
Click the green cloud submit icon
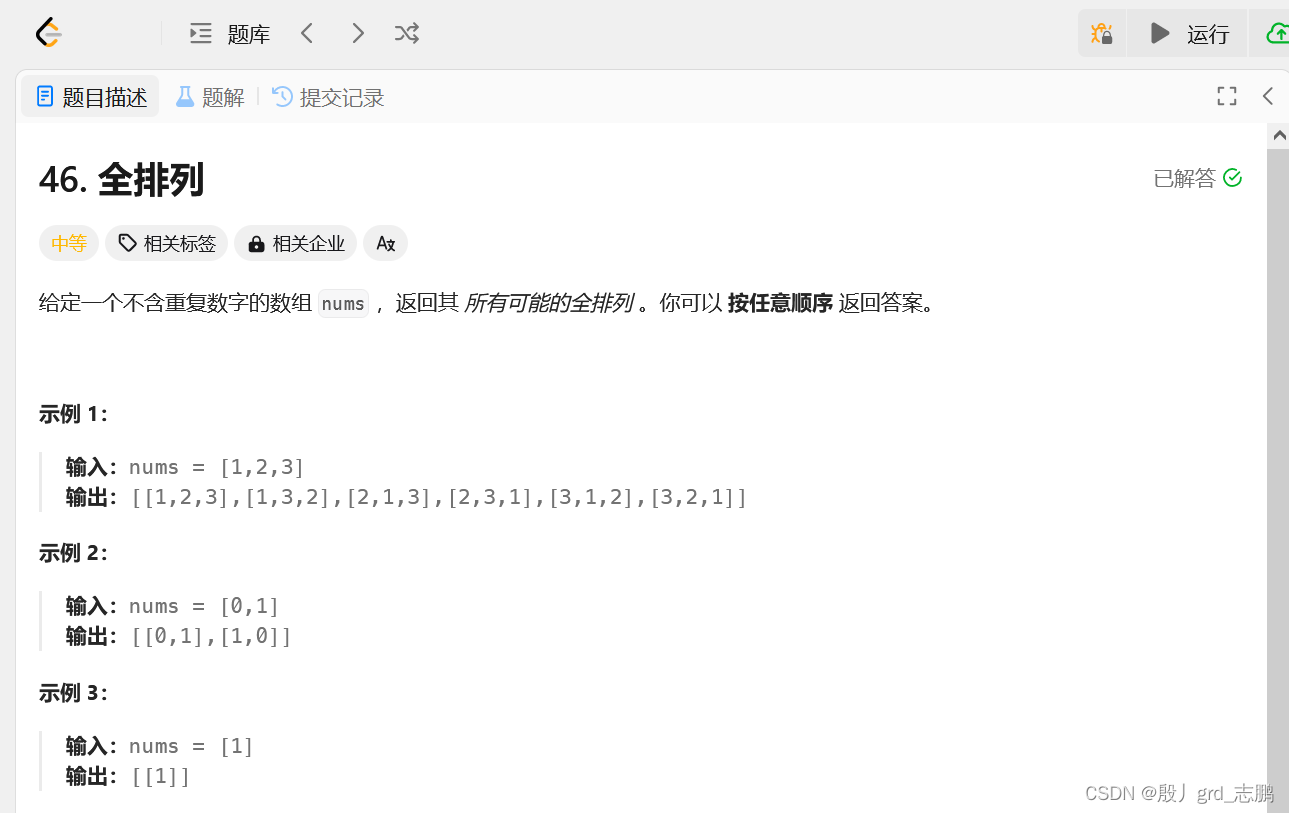click(x=1277, y=34)
